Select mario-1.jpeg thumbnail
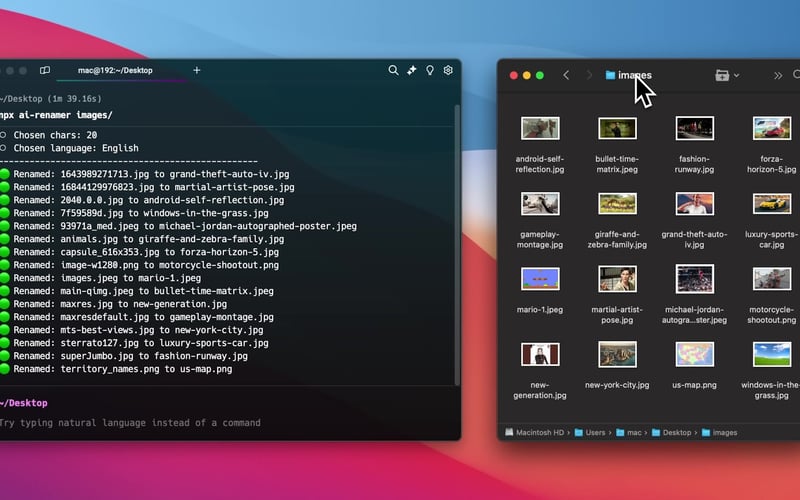 point(540,279)
